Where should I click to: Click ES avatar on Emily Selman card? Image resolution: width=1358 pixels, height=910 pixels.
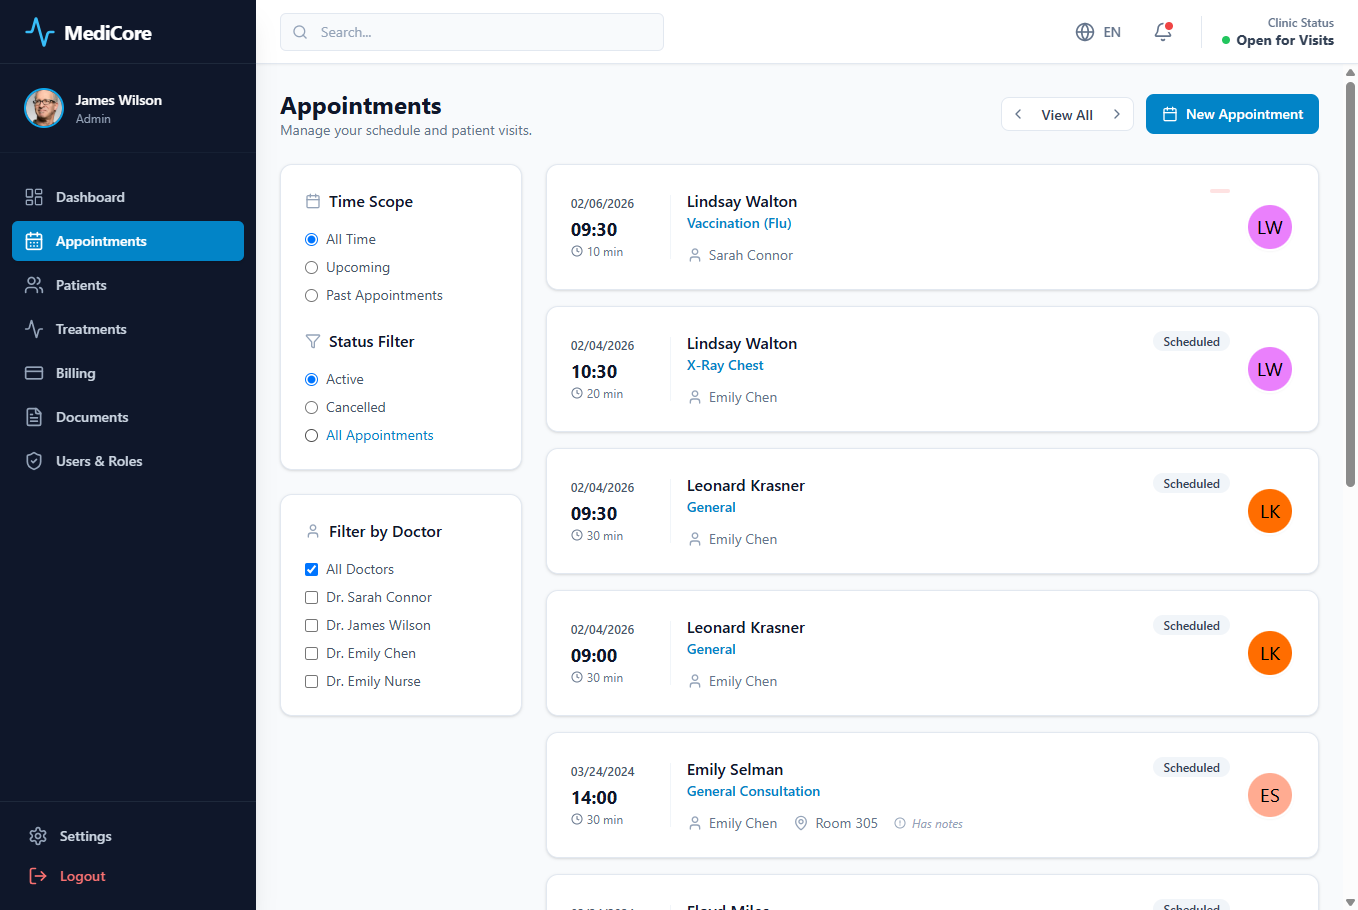1270,795
